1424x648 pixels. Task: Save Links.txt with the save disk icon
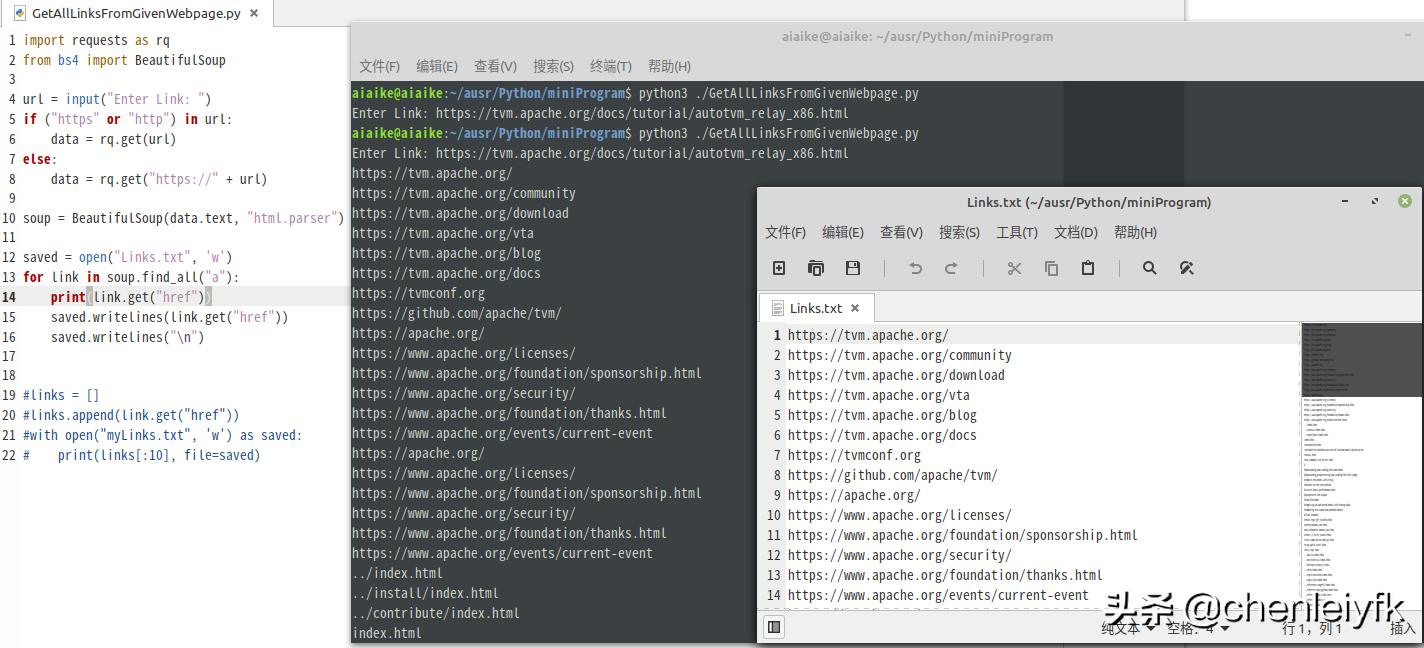click(853, 268)
